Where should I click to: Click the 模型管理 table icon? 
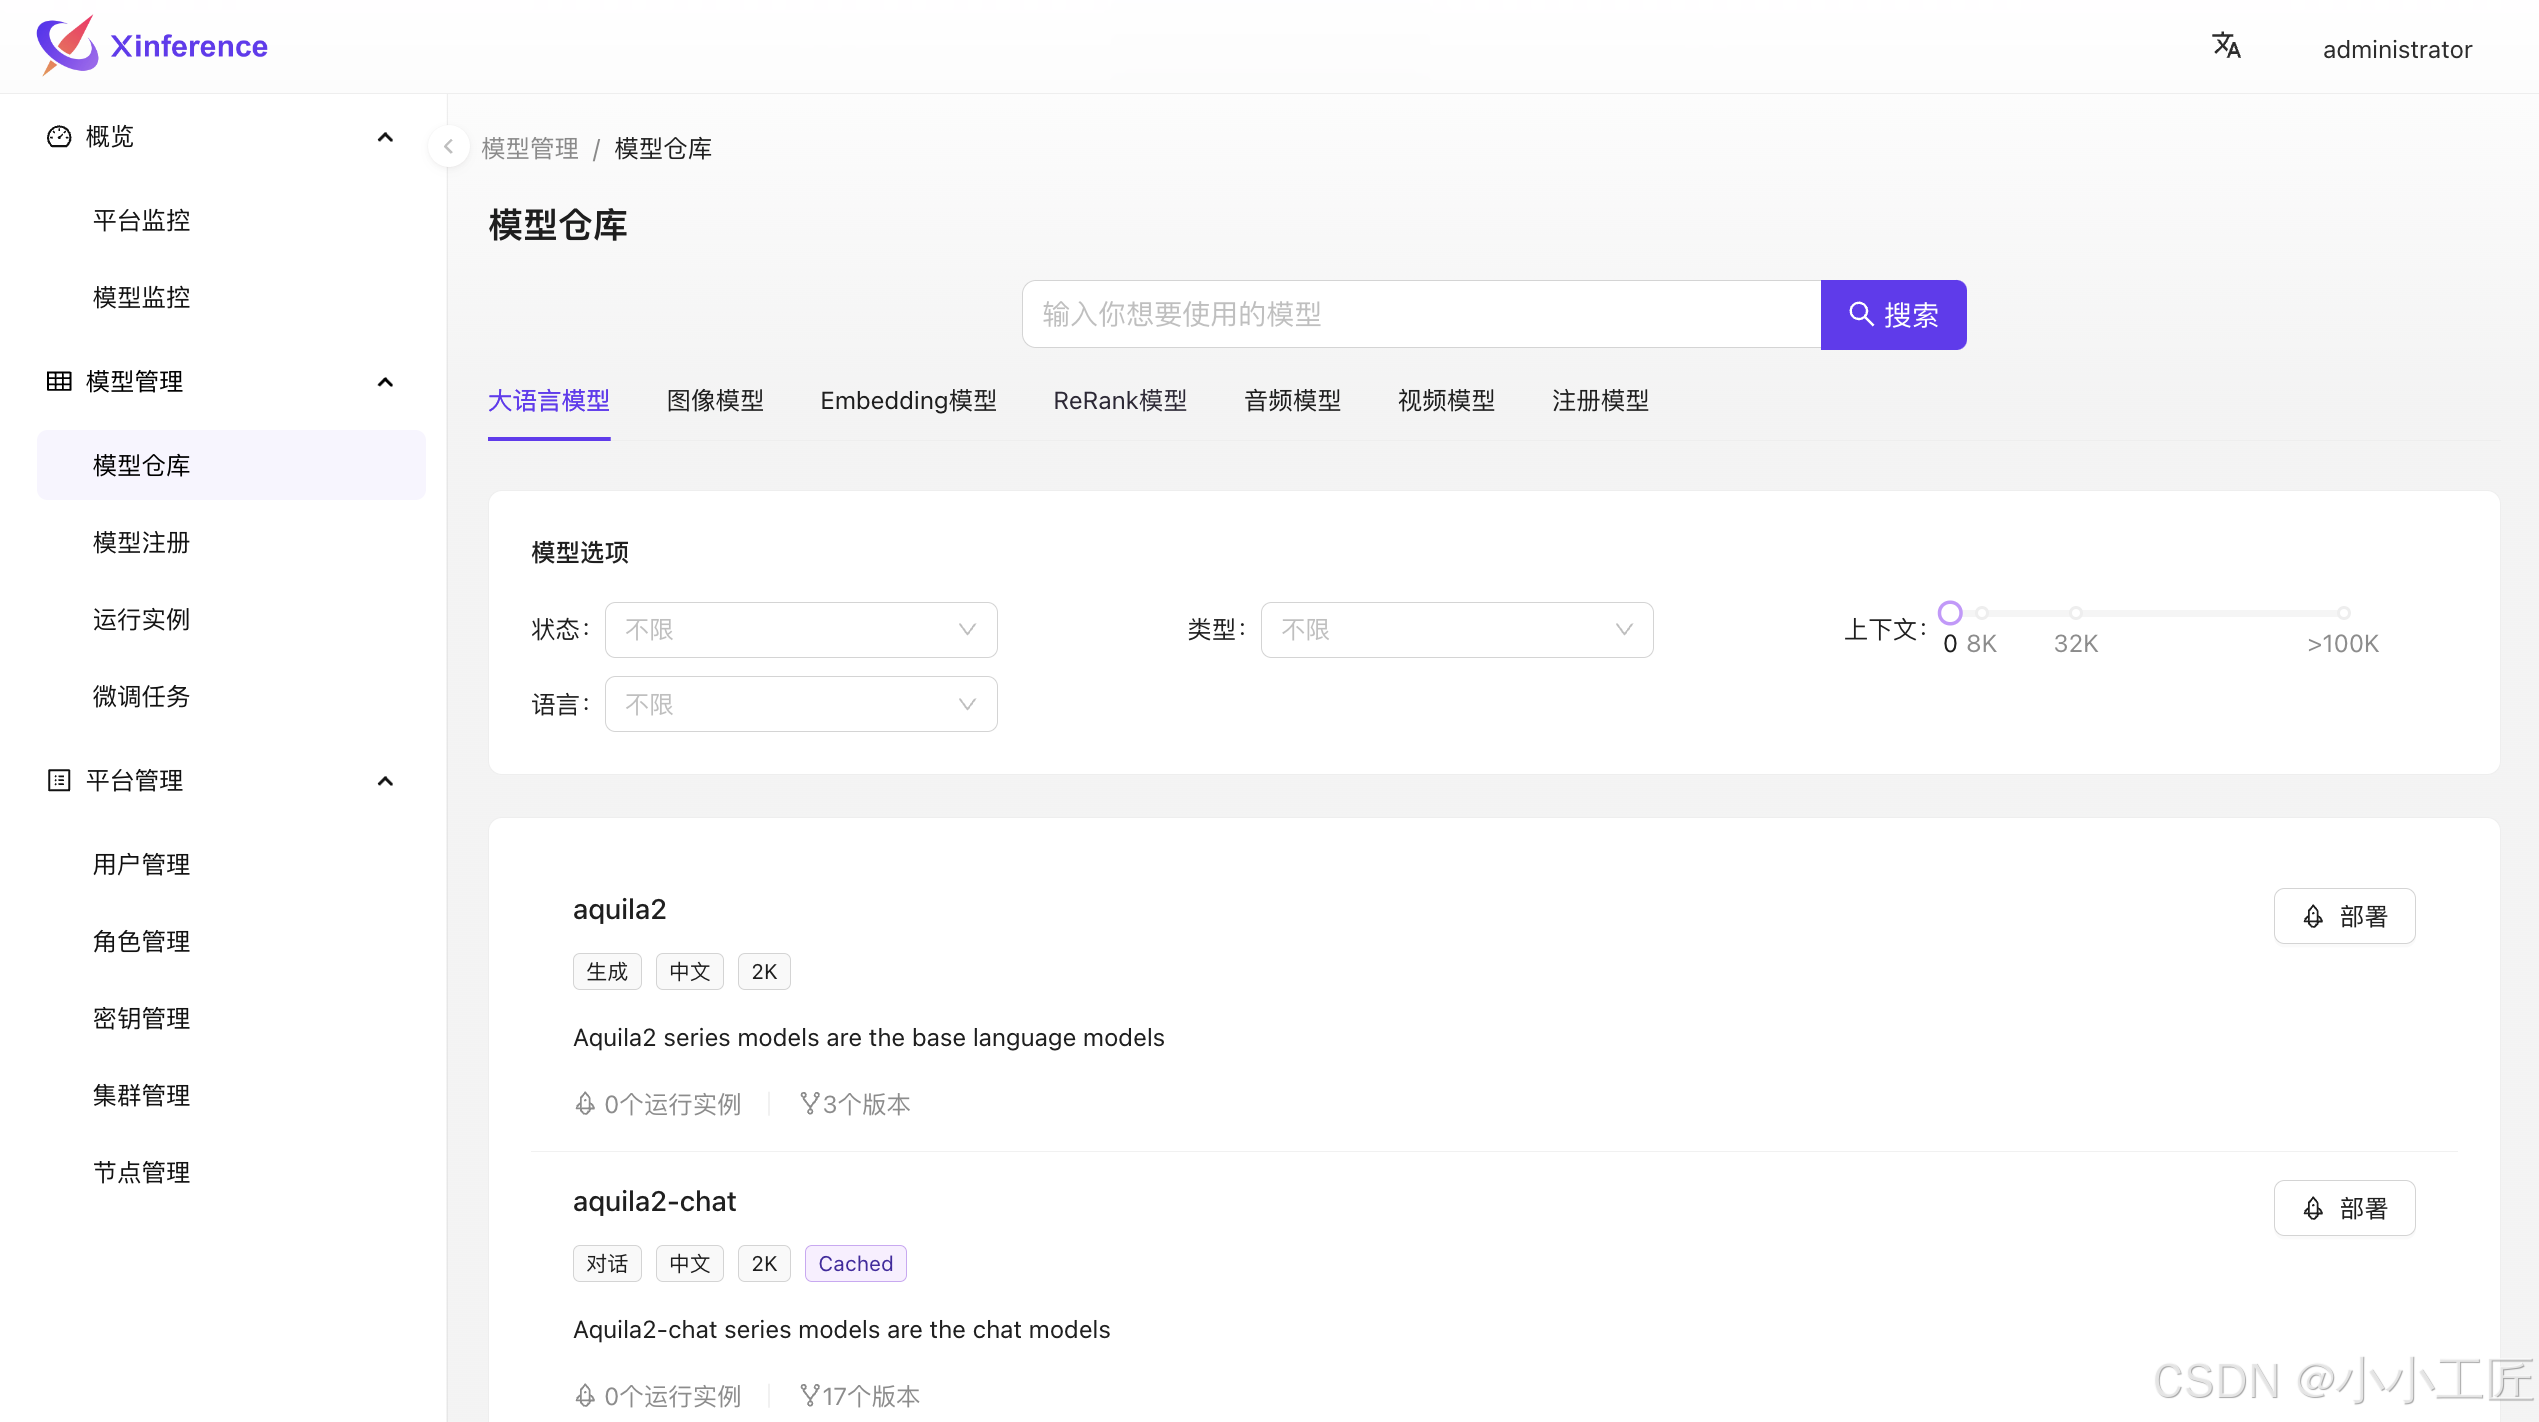tap(59, 381)
